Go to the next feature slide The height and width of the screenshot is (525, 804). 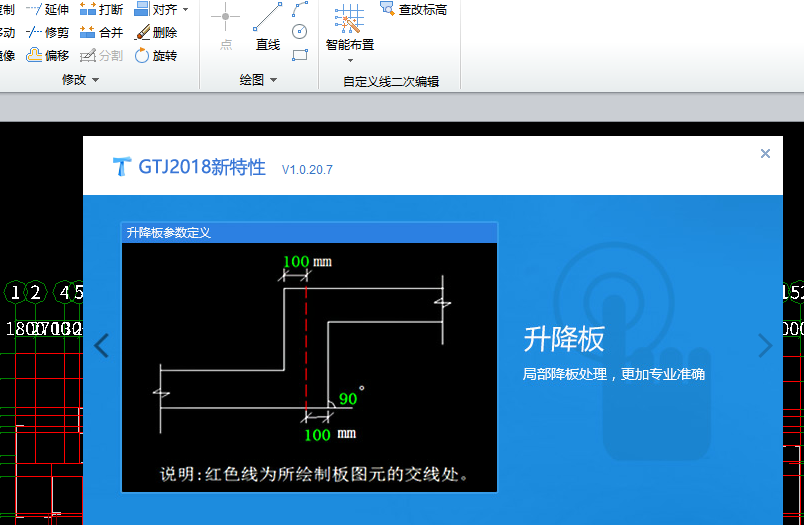765,345
